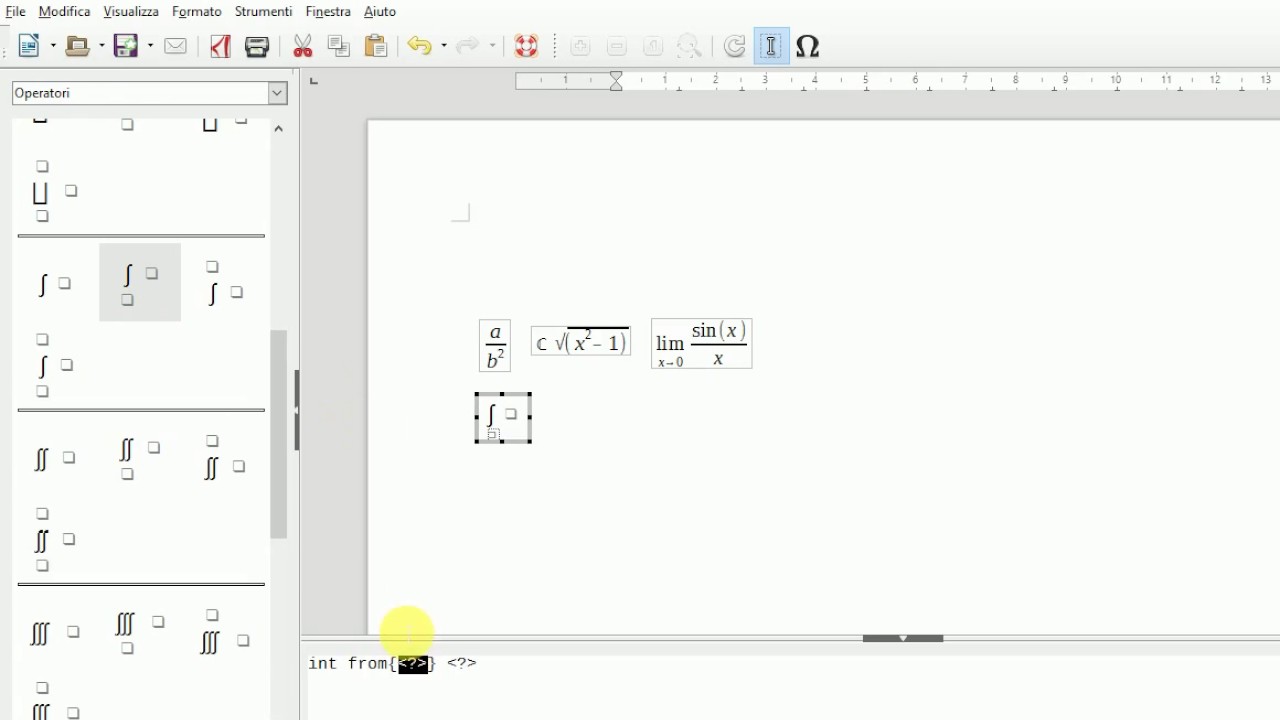Open Help via the lifebuoy icon
Viewport: 1280px width, 720px height.
tap(526, 46)
